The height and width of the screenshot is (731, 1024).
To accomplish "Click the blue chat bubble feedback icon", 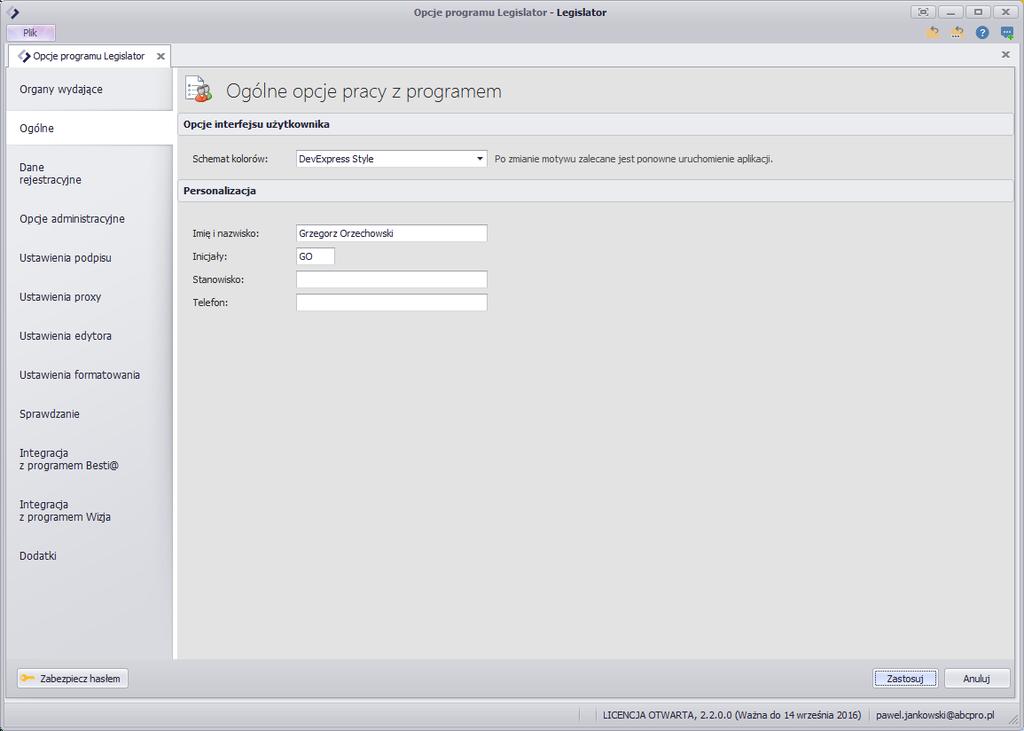I will 1007,32.
